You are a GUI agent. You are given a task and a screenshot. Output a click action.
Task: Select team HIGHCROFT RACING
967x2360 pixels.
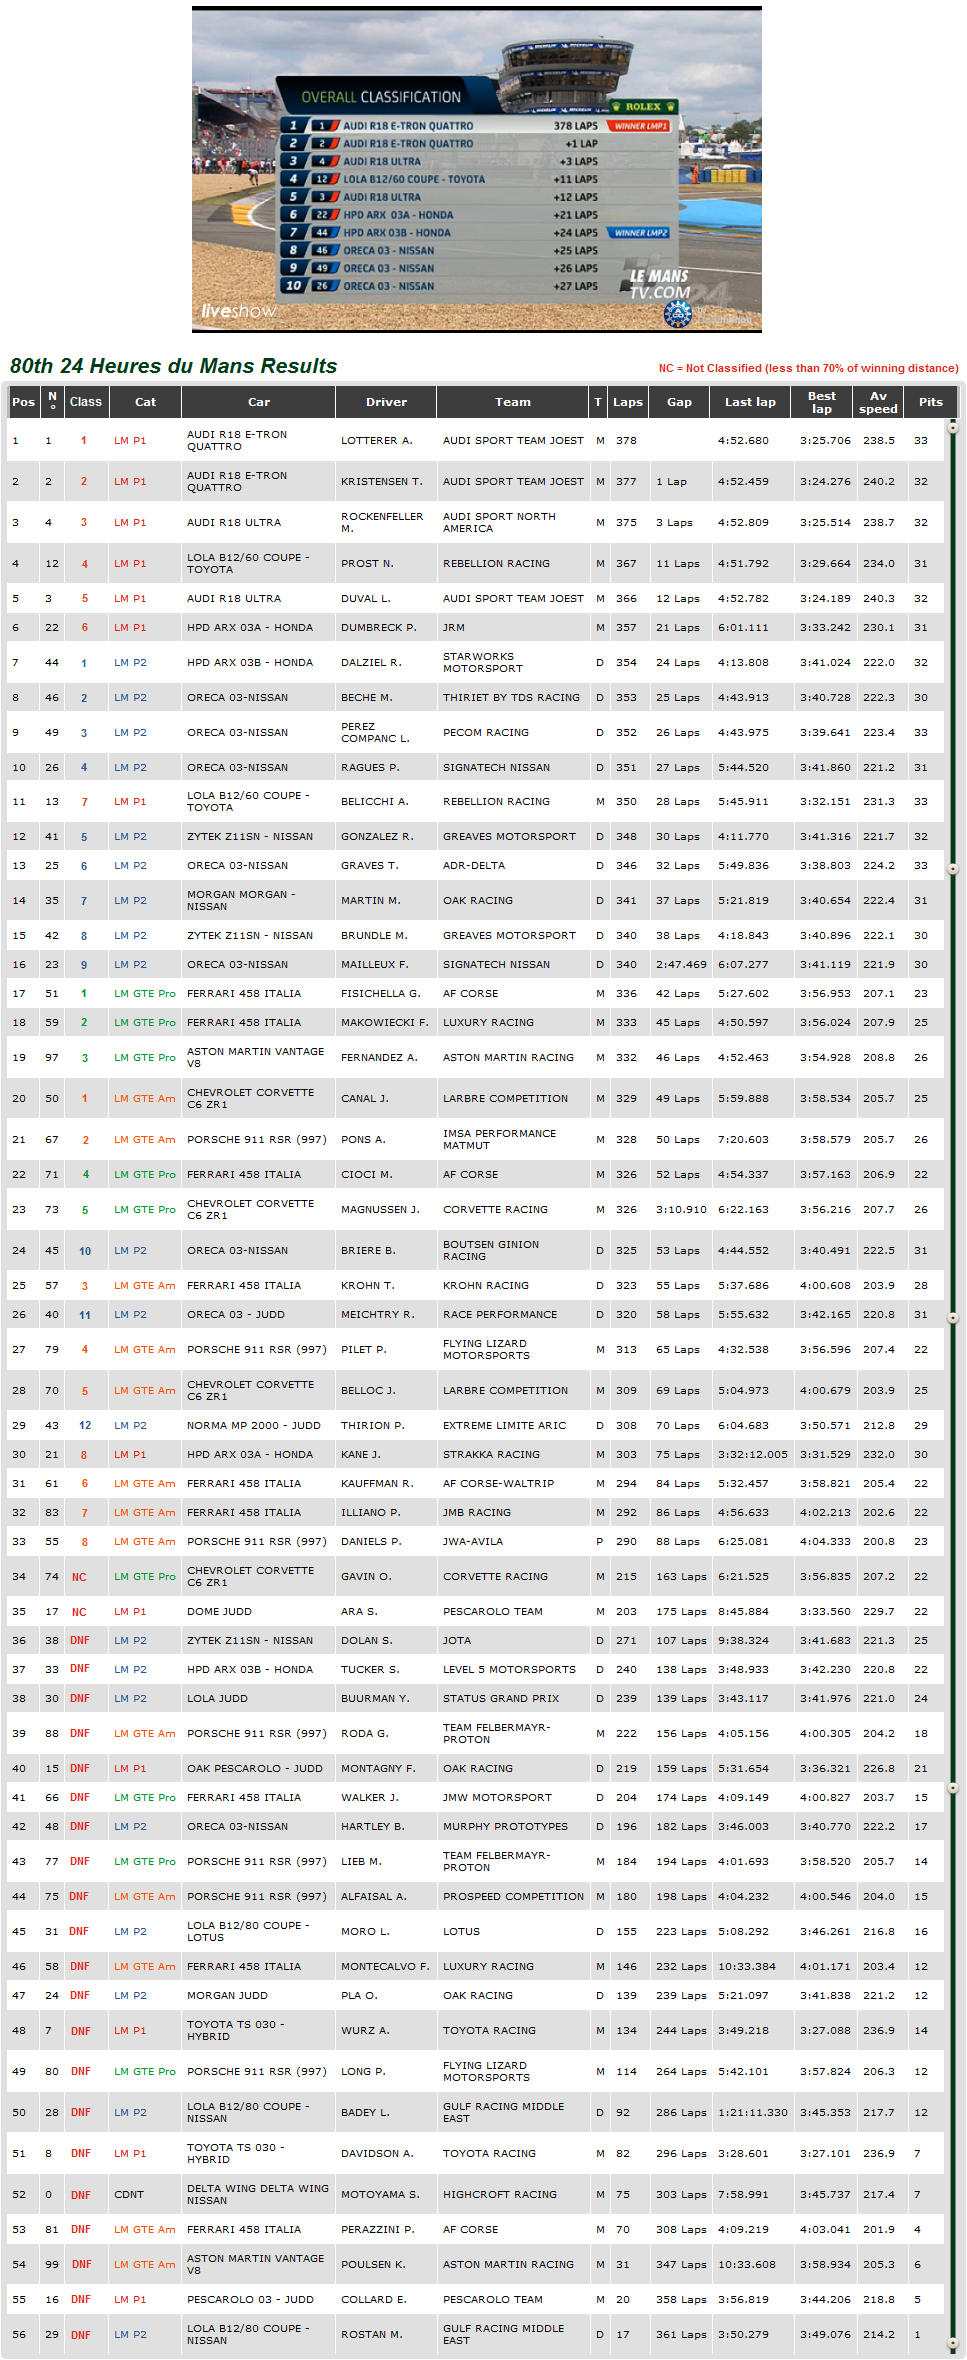pos(500,2194)
